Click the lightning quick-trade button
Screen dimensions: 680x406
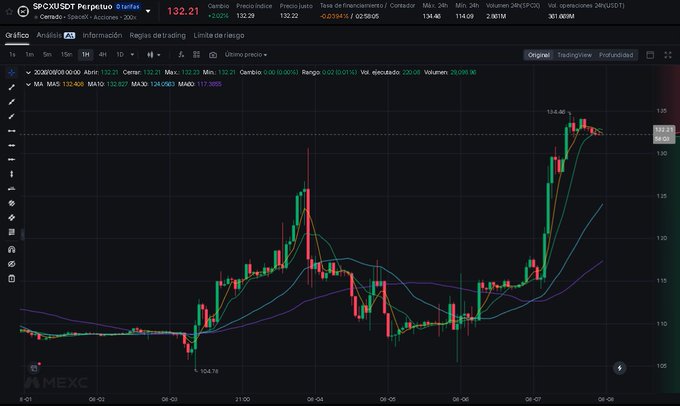point(620,368)
